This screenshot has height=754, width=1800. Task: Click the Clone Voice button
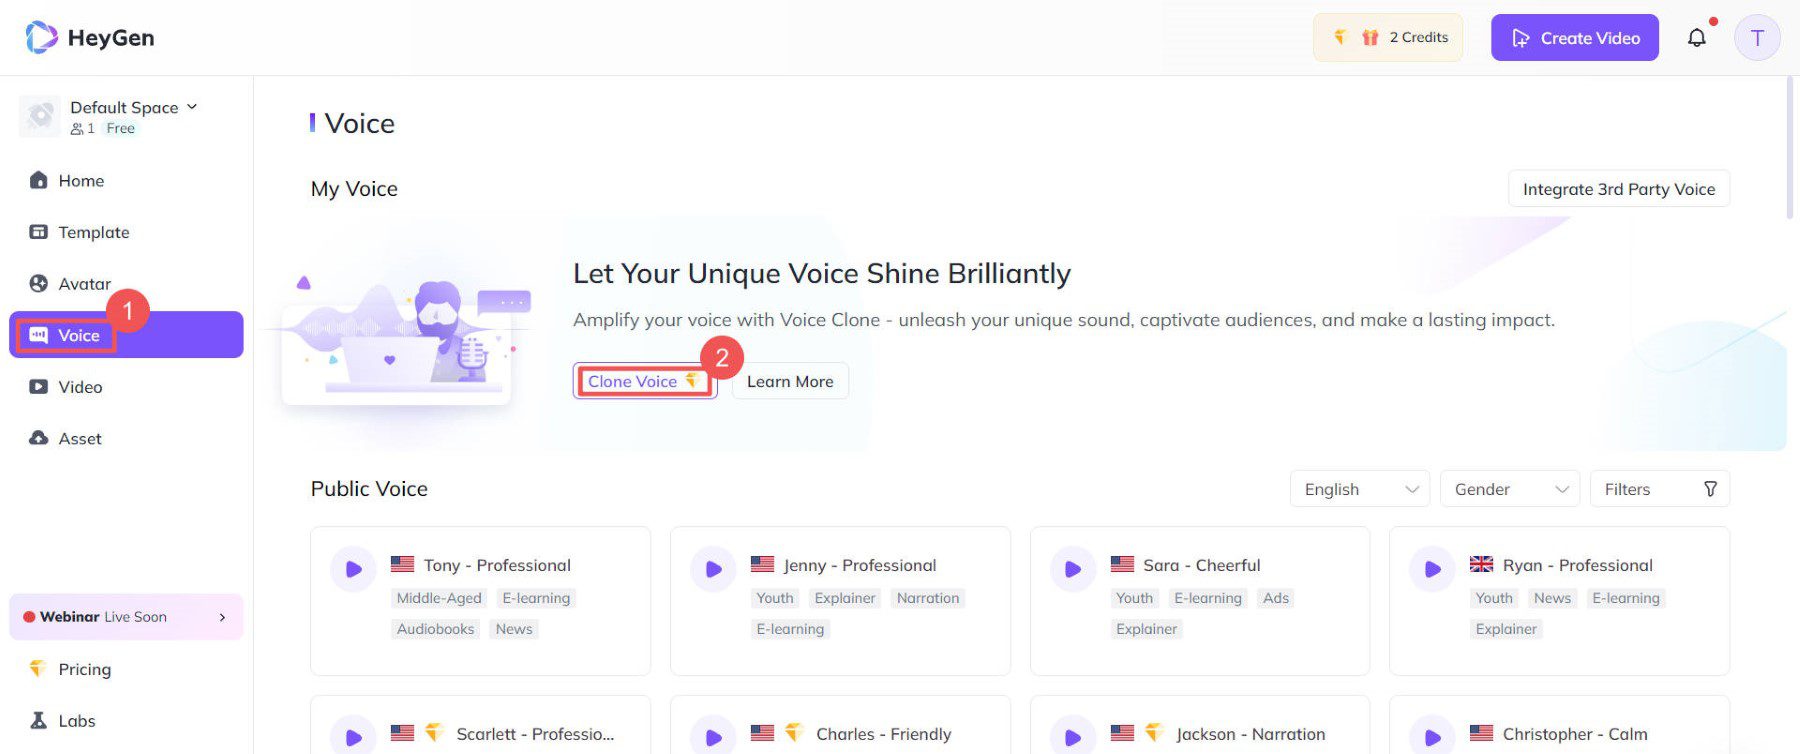click(644, 381)
